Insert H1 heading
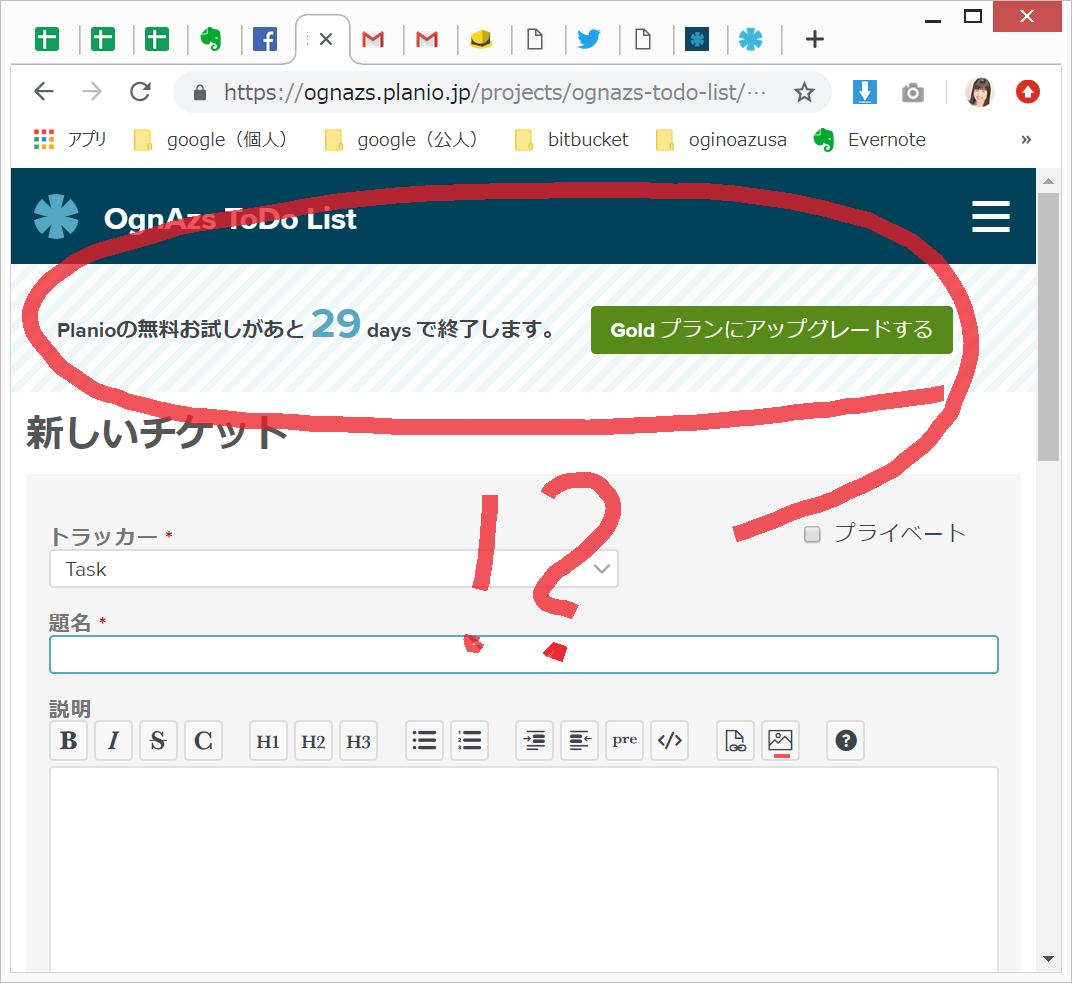1072x983 pixels. [x=268, y=740]
